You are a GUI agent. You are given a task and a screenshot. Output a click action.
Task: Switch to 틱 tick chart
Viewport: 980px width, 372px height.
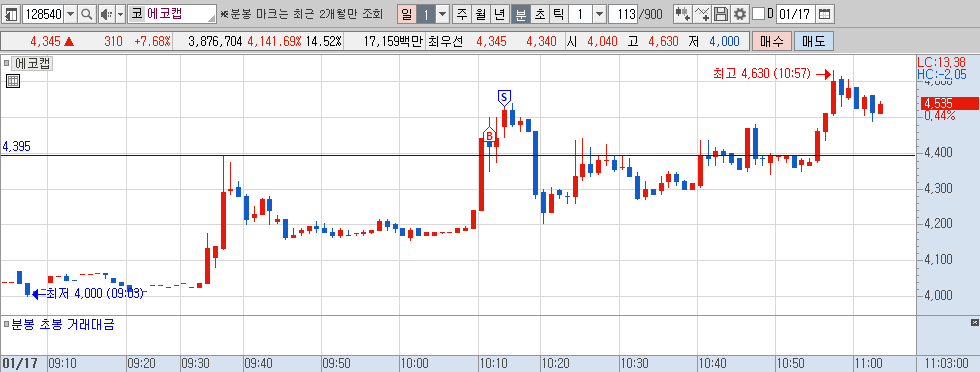tap(558, 14)
